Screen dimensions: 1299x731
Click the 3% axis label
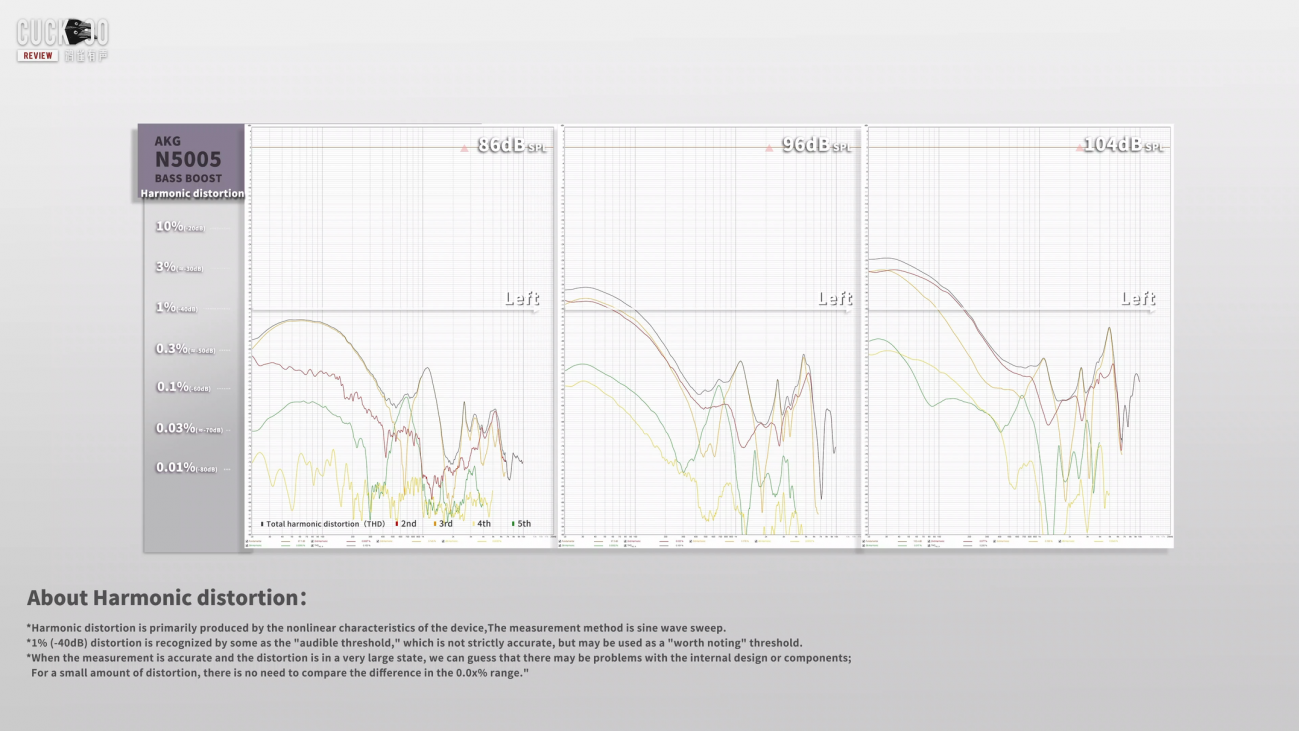[x=179, y=267]
